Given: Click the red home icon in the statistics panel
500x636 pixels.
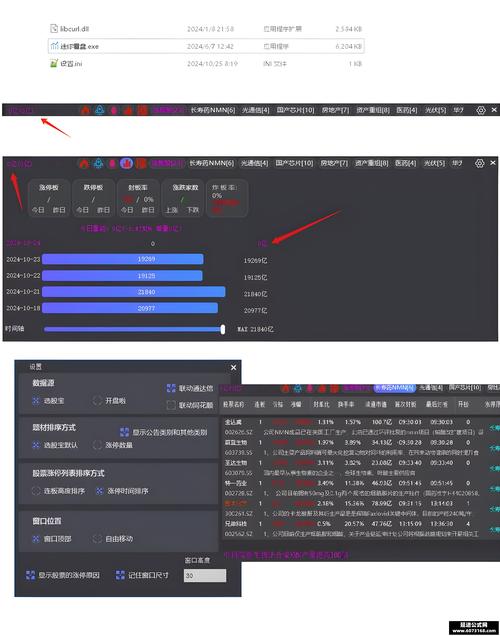Looking at the screenshot, I should (x=84, y=163).
